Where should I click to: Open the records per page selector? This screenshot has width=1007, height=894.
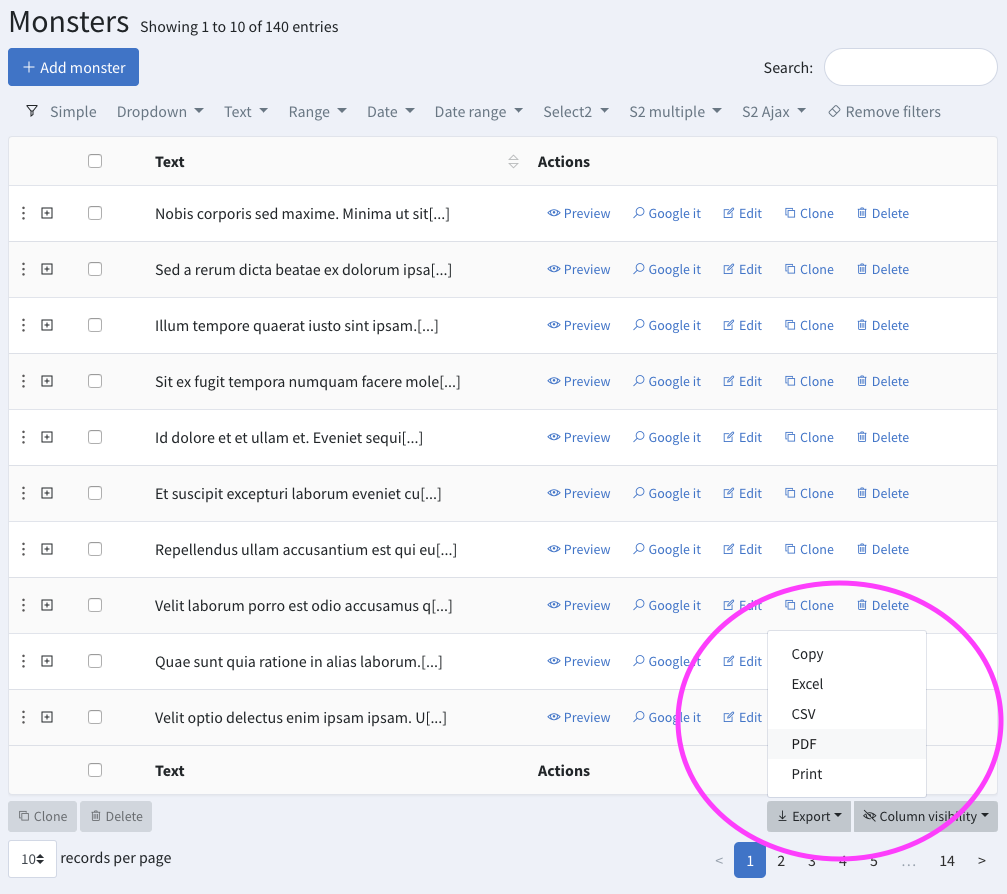pyautogui.click(x=32, y=859)
